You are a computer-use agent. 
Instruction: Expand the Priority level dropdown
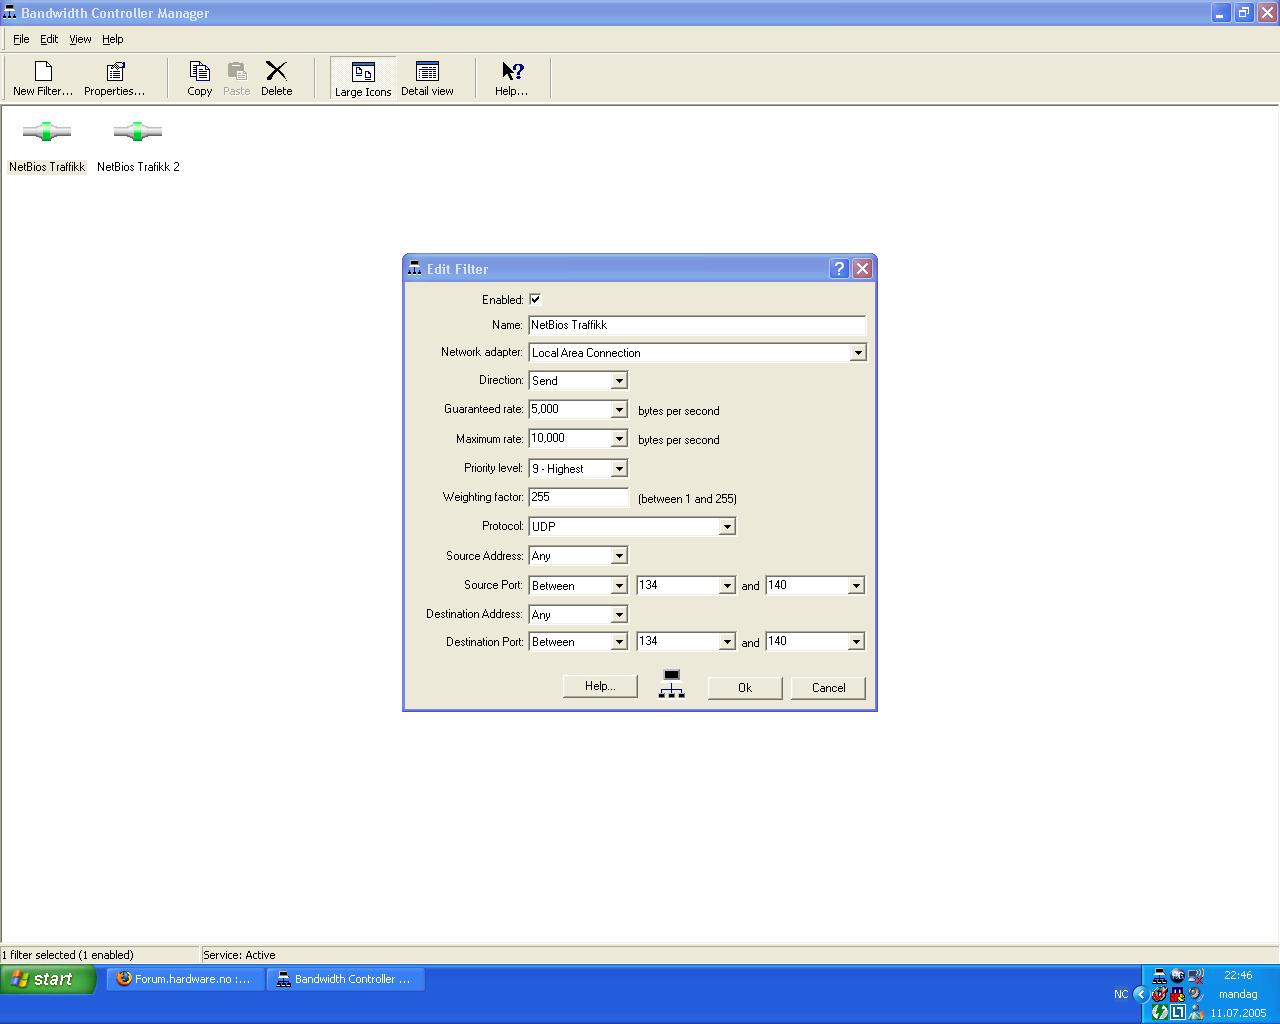coord(618,469)
